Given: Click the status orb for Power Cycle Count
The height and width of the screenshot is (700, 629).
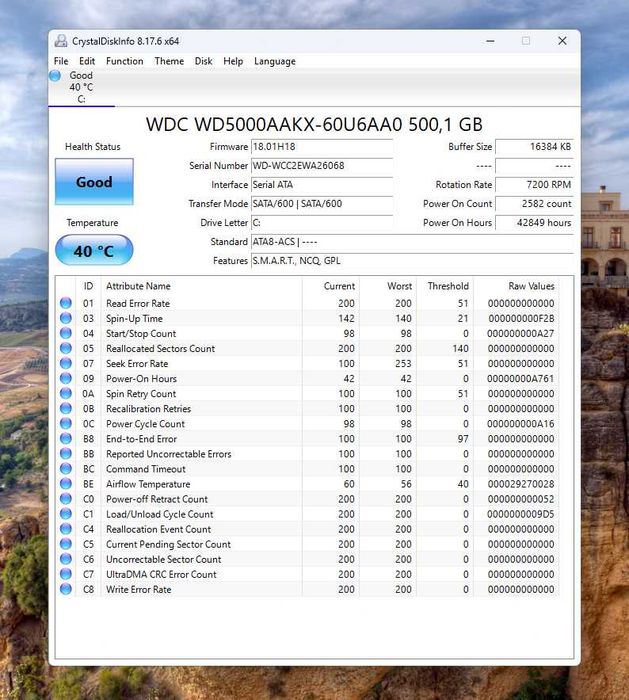Looking at the screenshot, I should tap(66, 423).
